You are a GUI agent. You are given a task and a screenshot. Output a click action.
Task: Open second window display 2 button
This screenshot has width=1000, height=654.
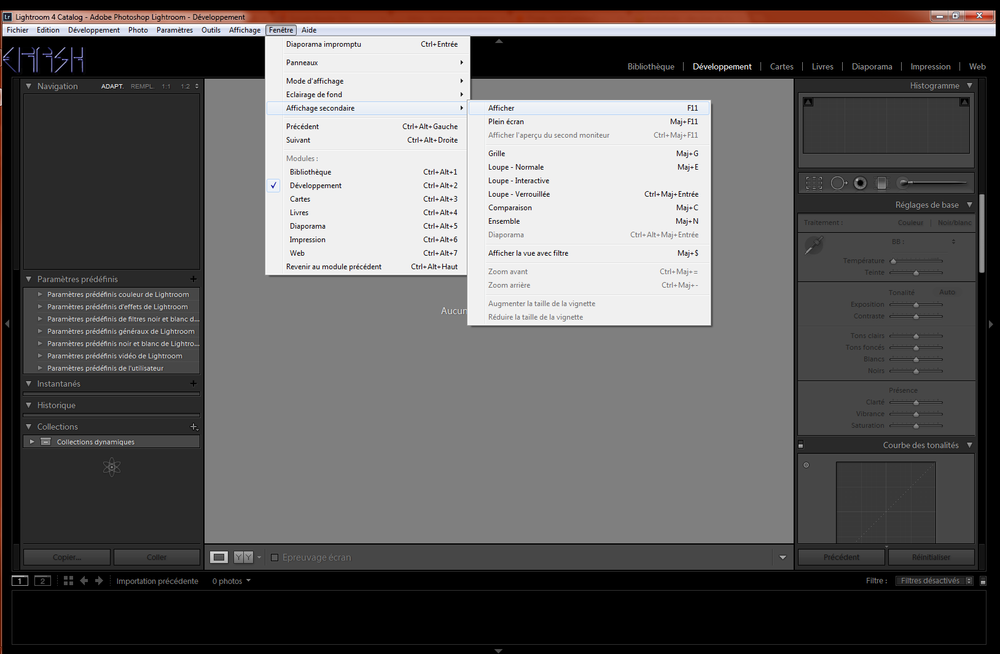click(x=42, y=581)
